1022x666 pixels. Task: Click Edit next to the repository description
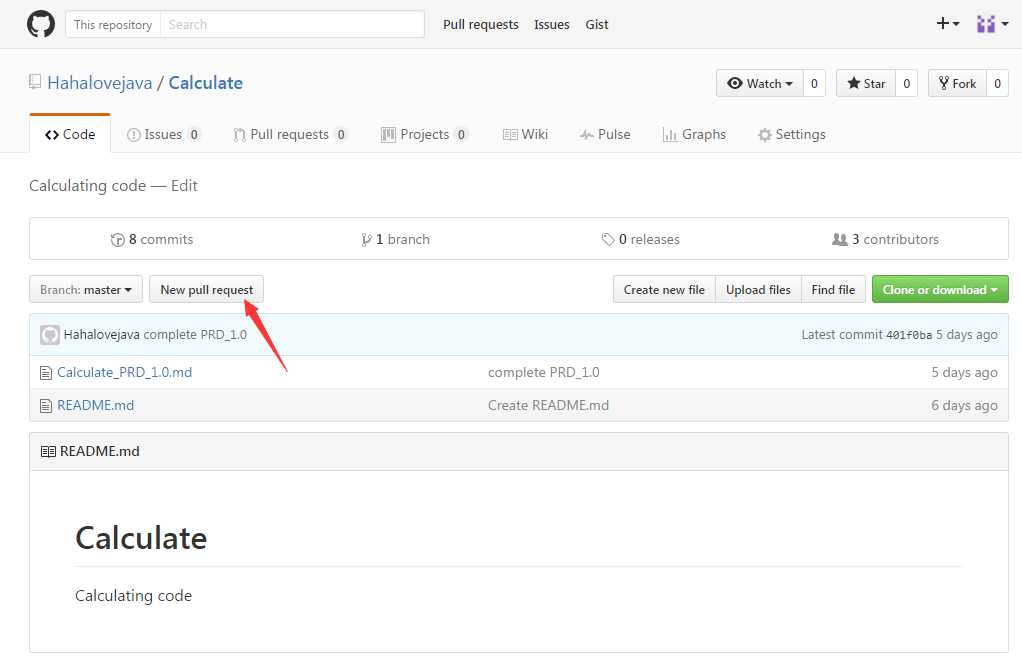(184, 186)
